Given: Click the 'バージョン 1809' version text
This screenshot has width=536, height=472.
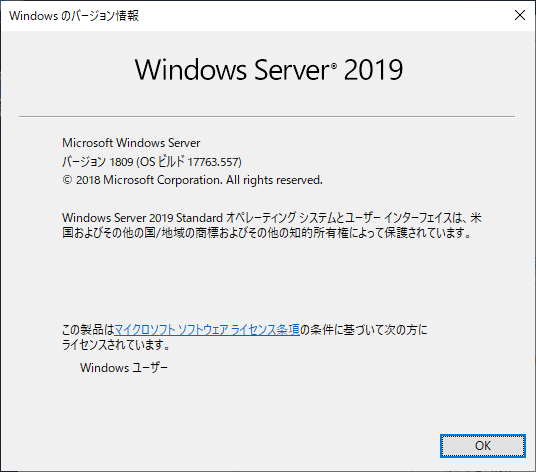Looking at the screenshot, I should (97, 162).
